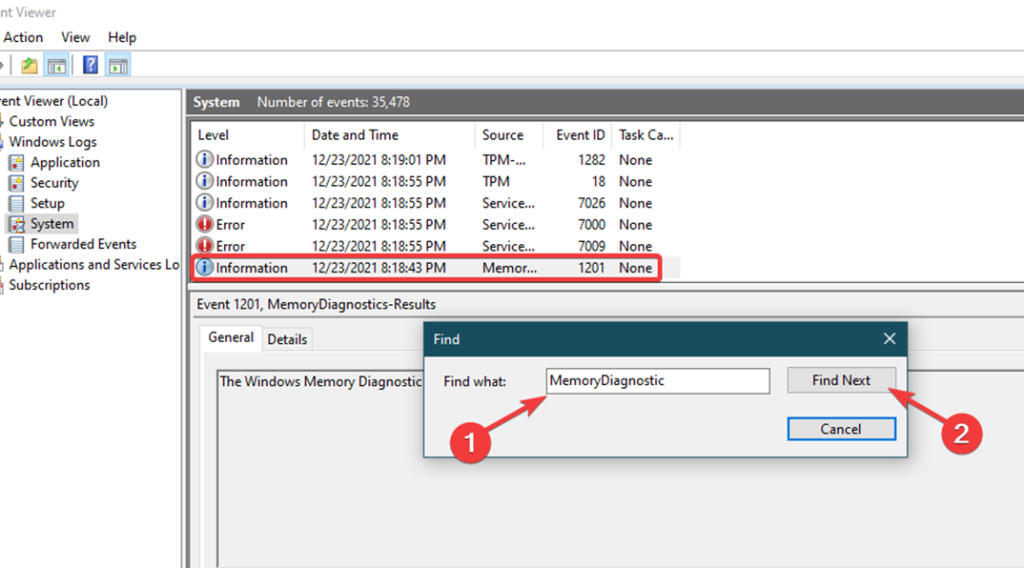The image size is (1024, 568).
Task: Open the Setup log in the tree
Action: (47, 203)
